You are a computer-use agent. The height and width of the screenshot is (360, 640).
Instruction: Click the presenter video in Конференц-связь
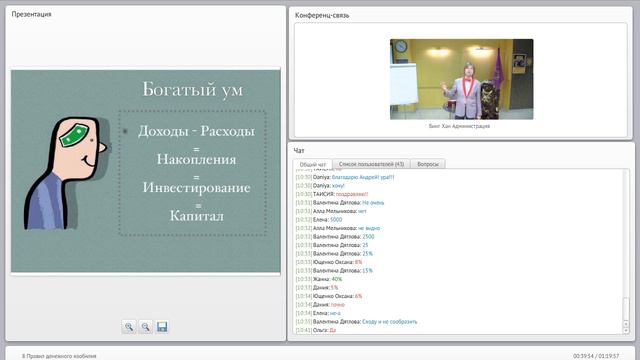(461, 79)
